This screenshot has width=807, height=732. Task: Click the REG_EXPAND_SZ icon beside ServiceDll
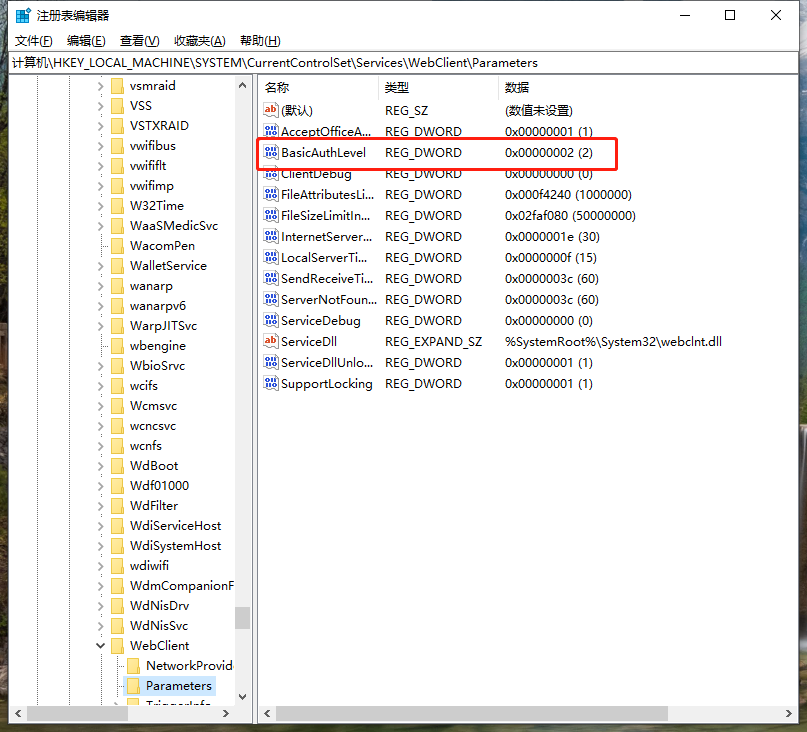tap(271, 341)
